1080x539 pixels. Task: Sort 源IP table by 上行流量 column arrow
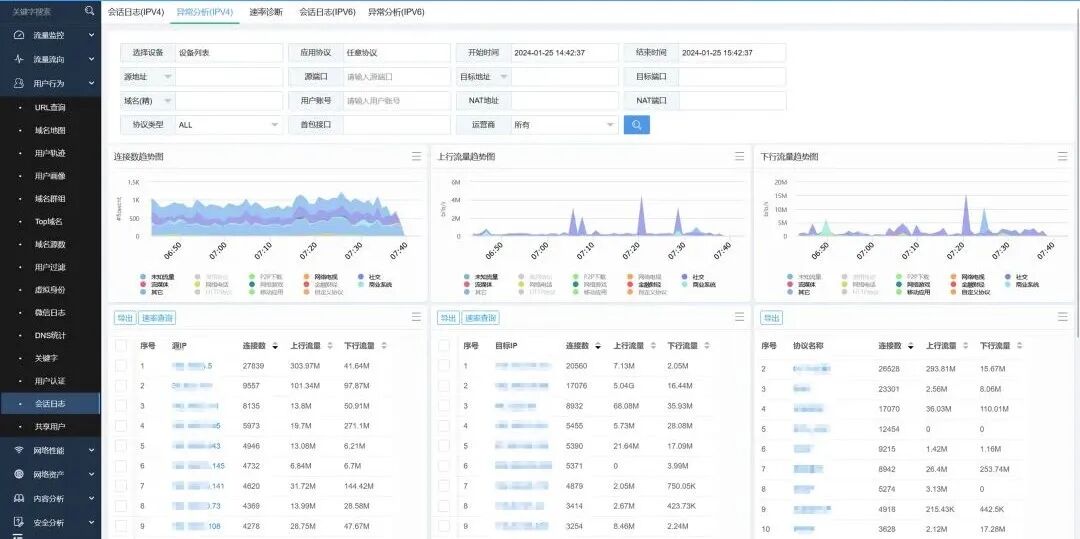[x=330, y=346]
